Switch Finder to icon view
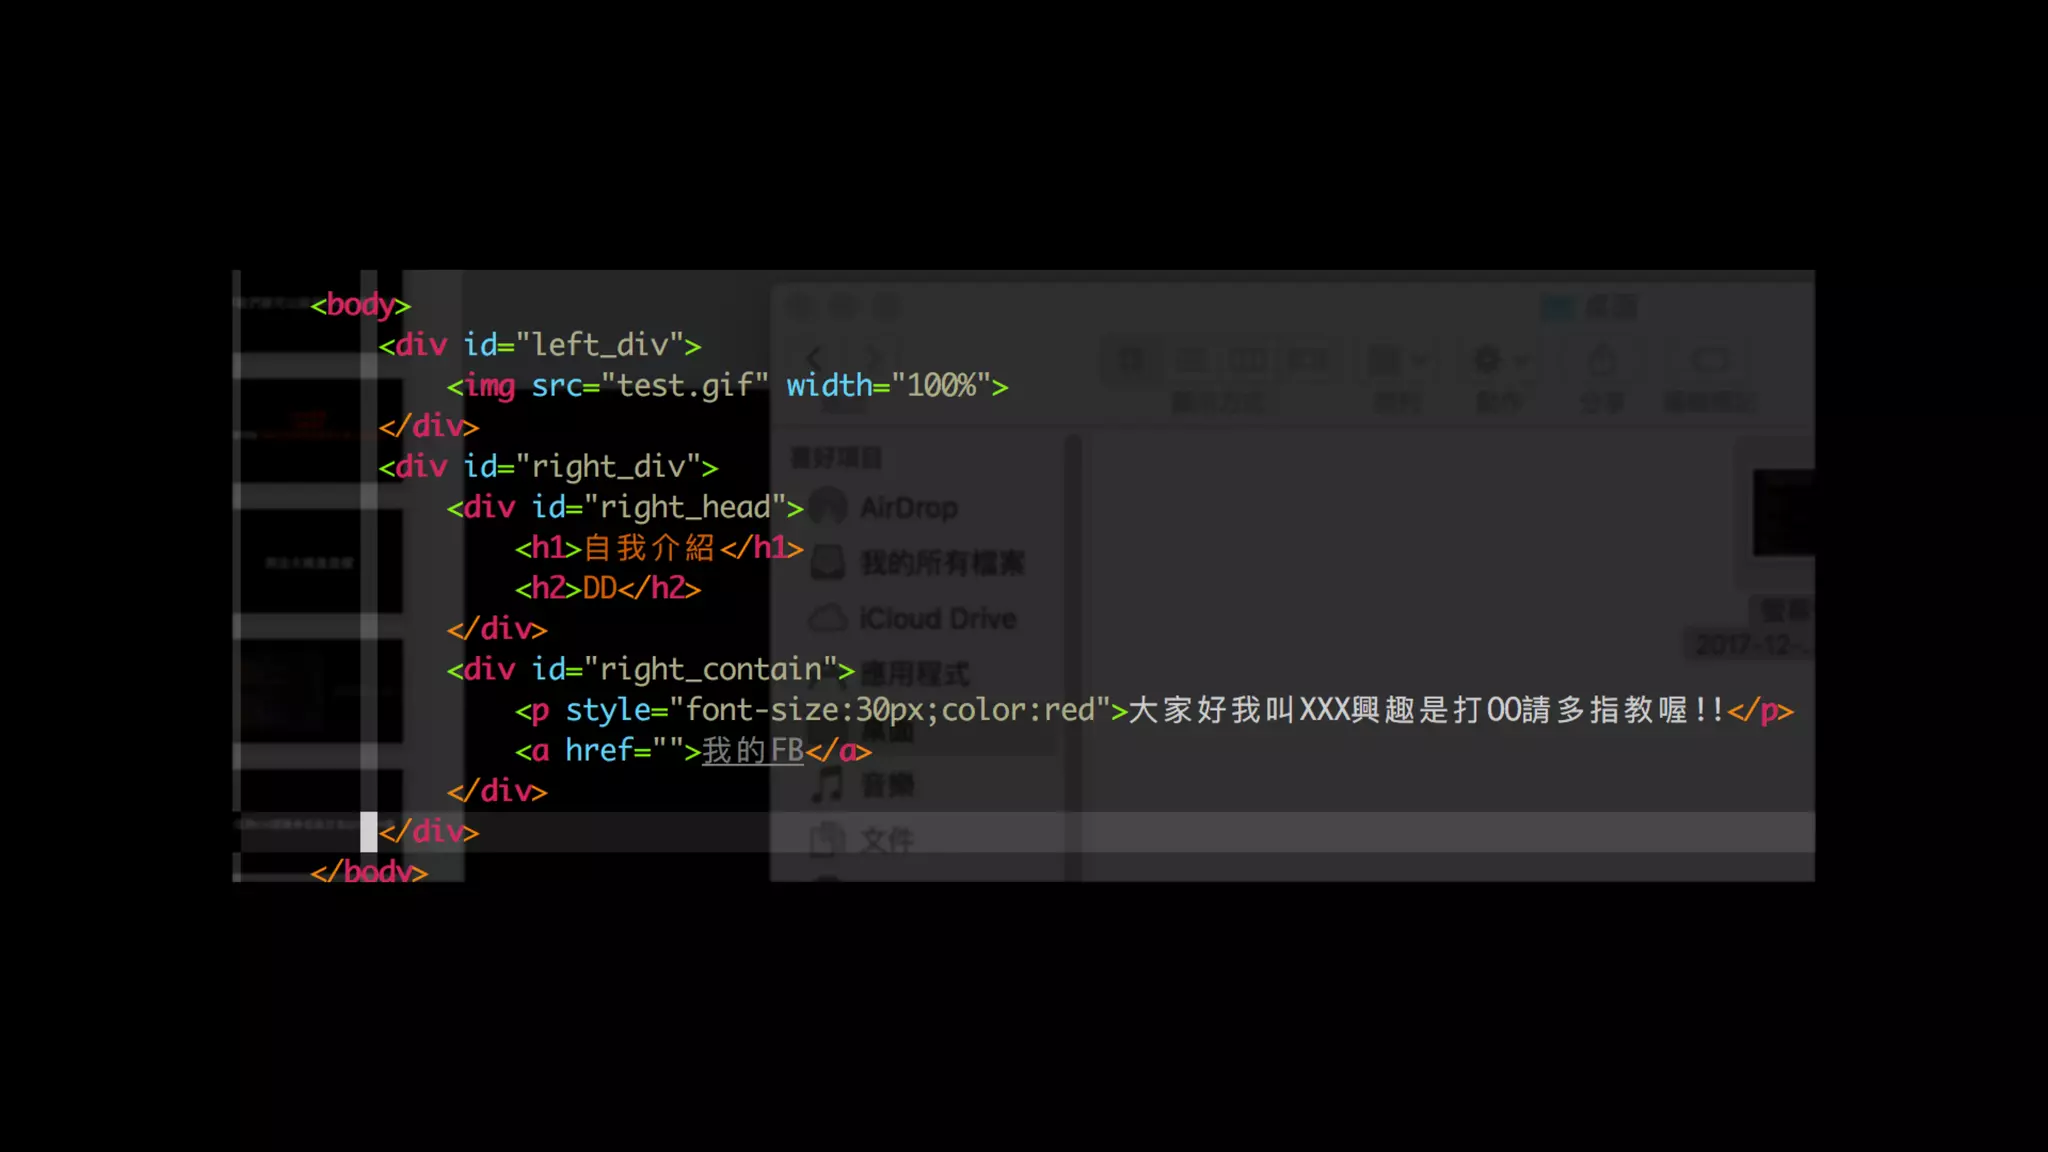Image resolution: width=2048 pixels, height=1152 pixels. point(1131,360)
